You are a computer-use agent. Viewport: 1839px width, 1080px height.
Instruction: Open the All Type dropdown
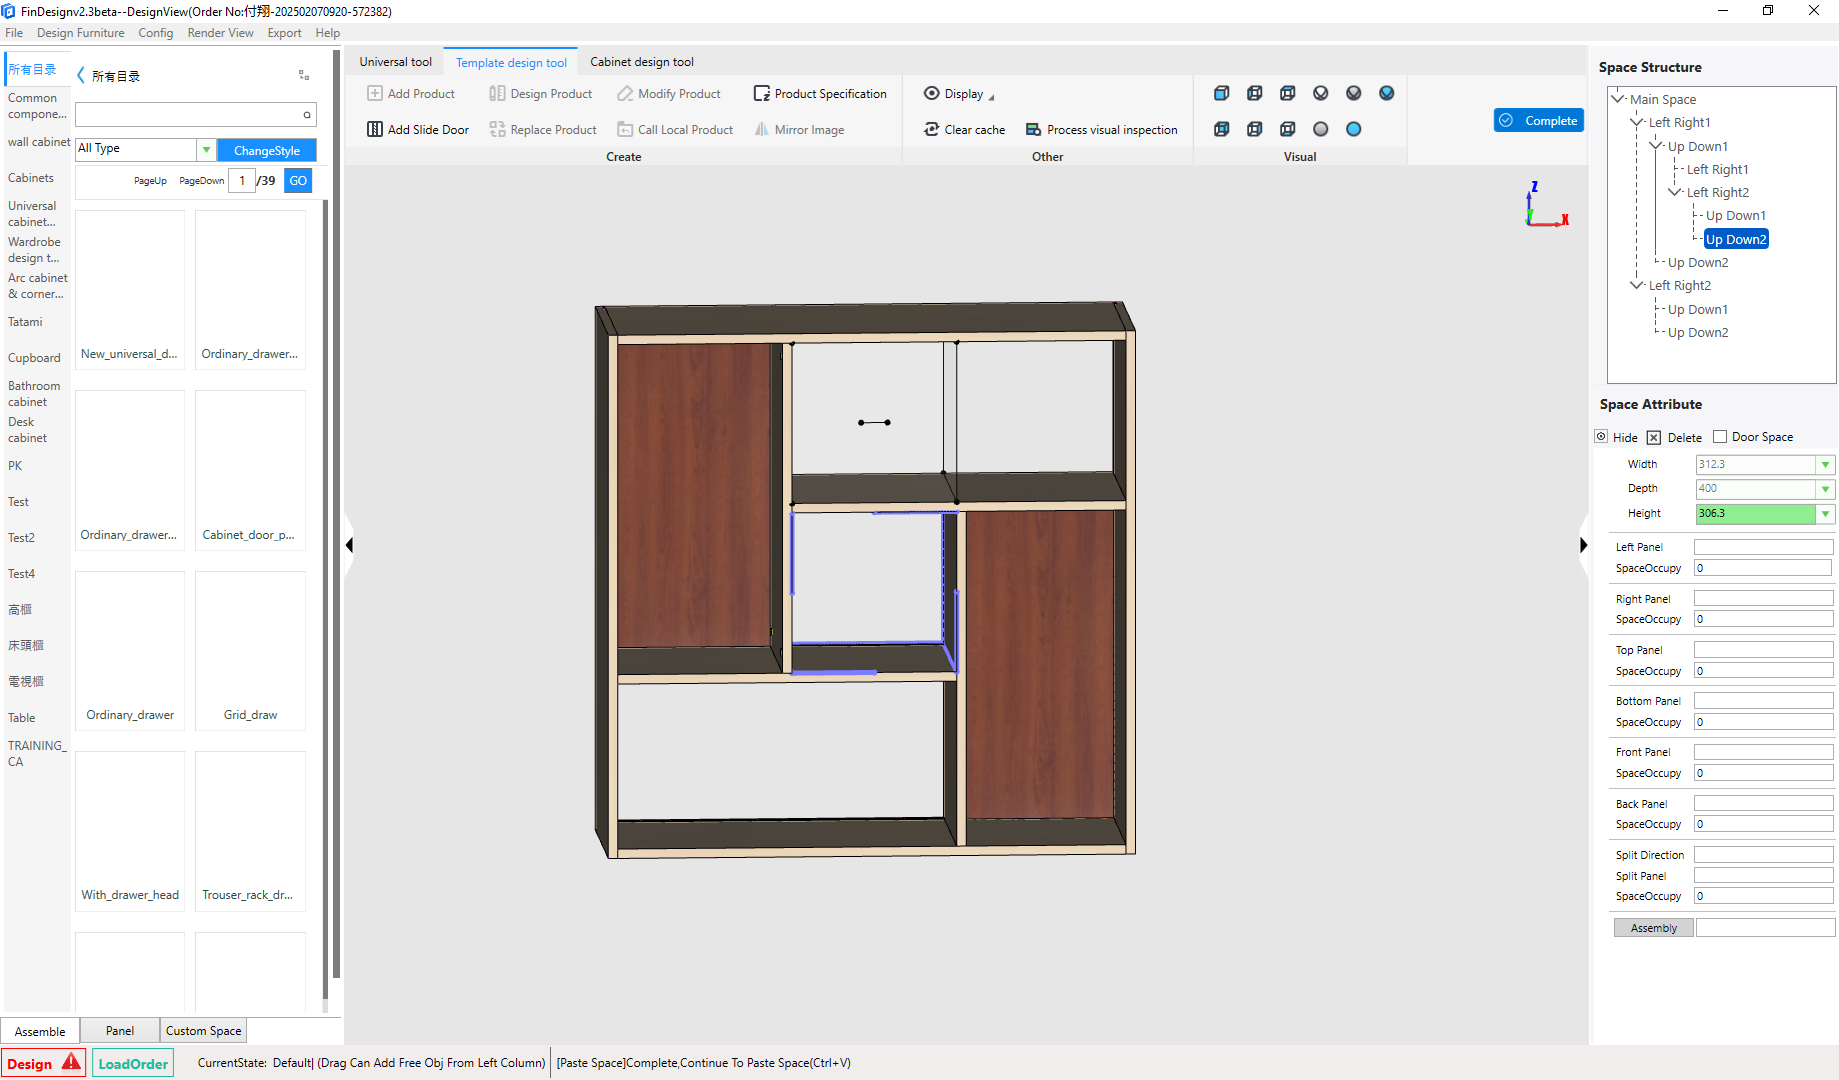tap(206, 149)
